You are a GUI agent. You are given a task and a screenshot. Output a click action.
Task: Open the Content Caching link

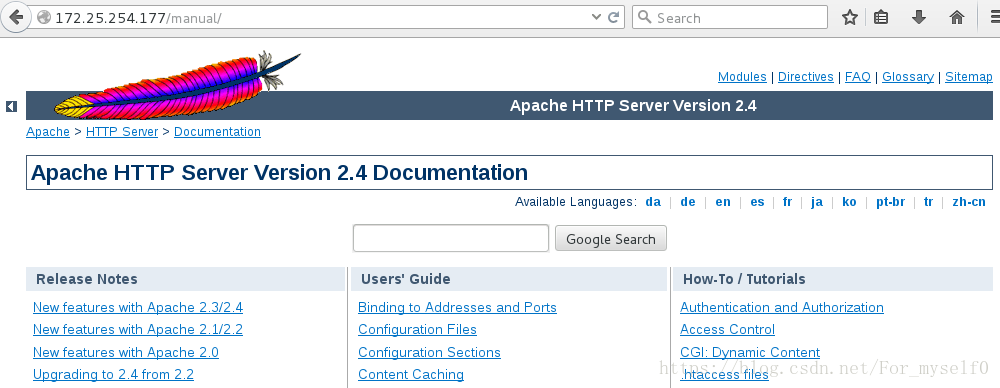coord(411,374)
